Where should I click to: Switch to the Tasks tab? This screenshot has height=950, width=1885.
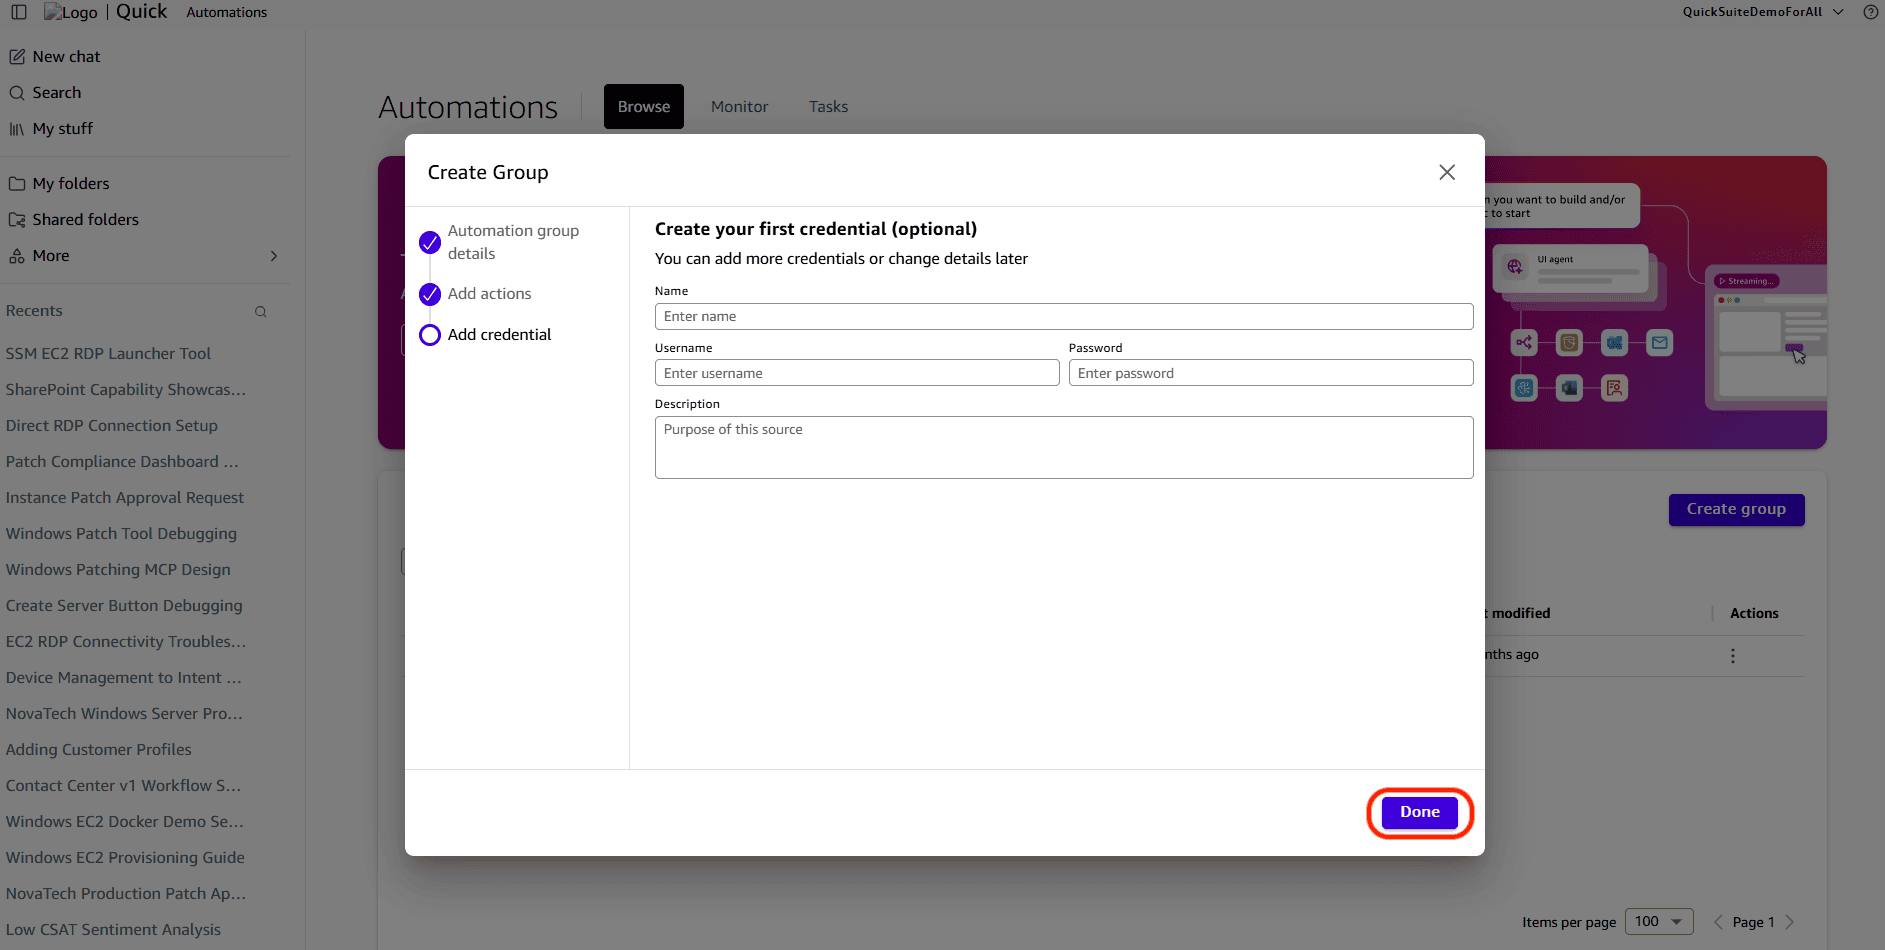828,107
